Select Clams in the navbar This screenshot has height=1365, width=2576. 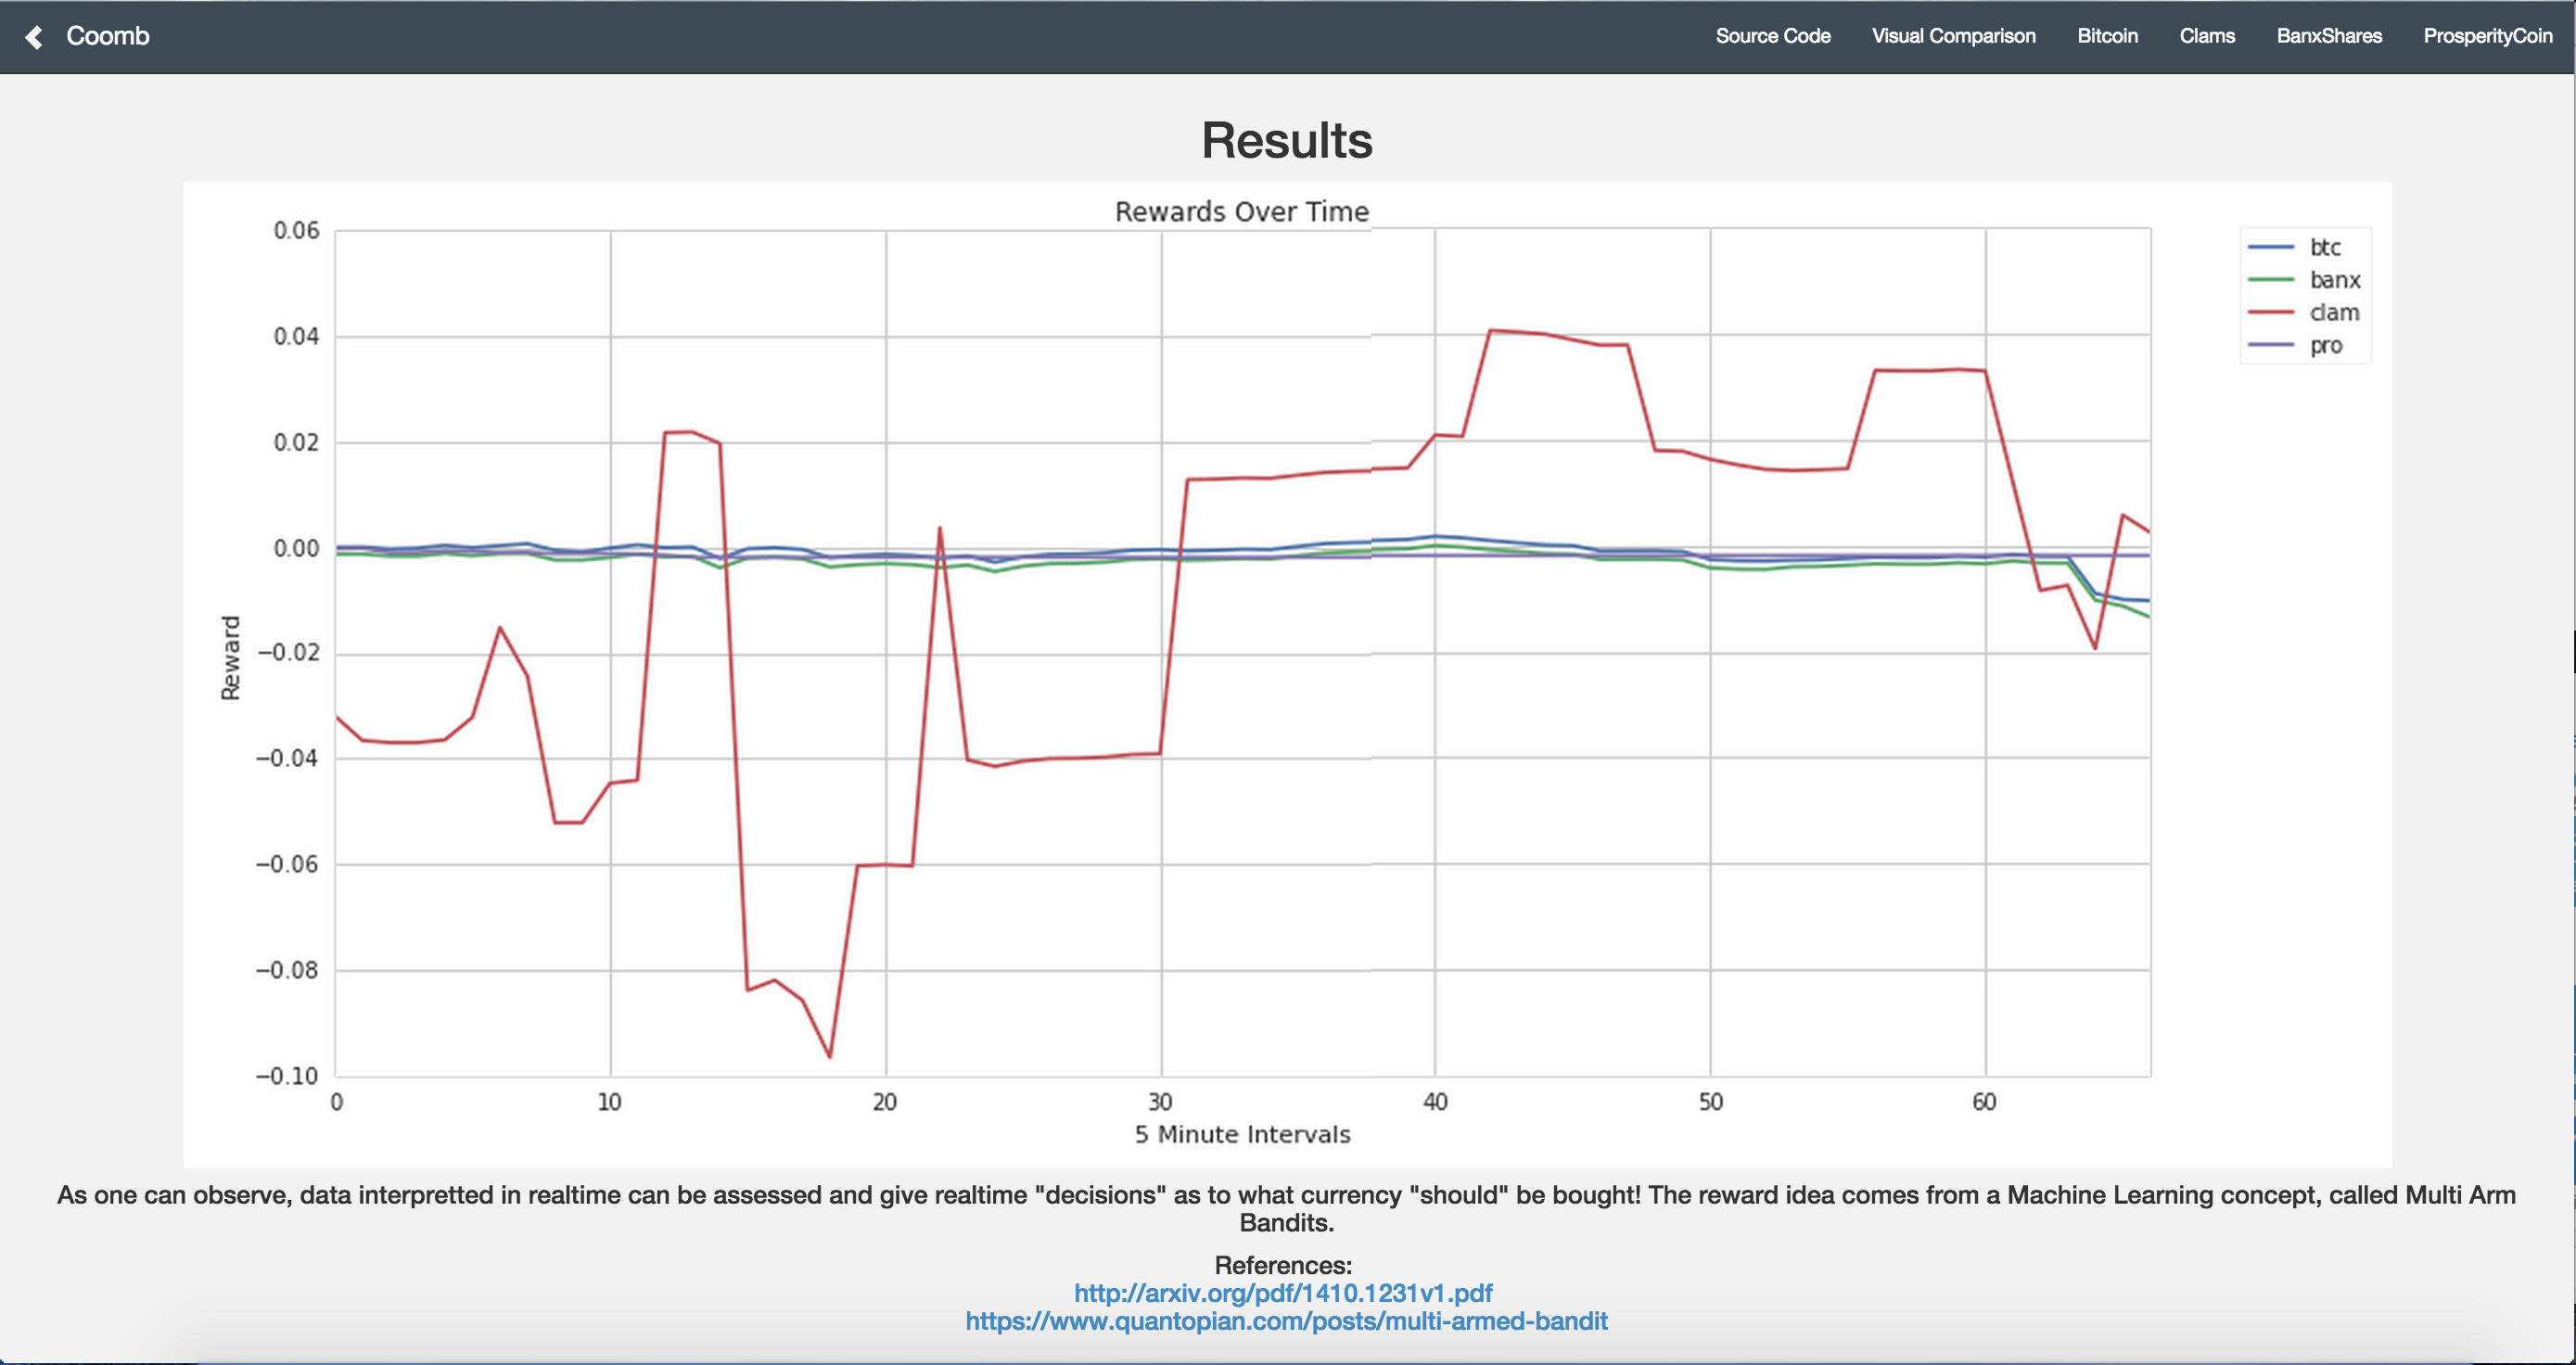pyautogui.click(x=2207, y=36)
